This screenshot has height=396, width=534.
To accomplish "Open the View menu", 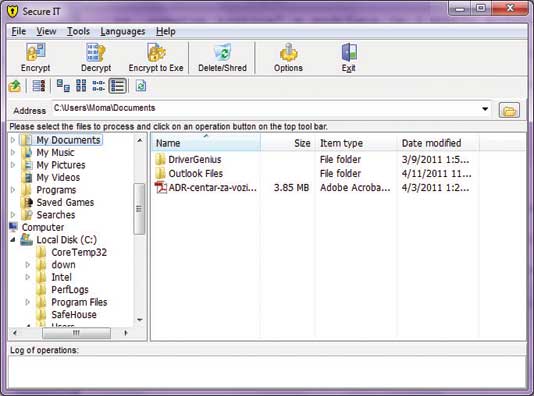I will pyautogui.click(x=46, y=31).
